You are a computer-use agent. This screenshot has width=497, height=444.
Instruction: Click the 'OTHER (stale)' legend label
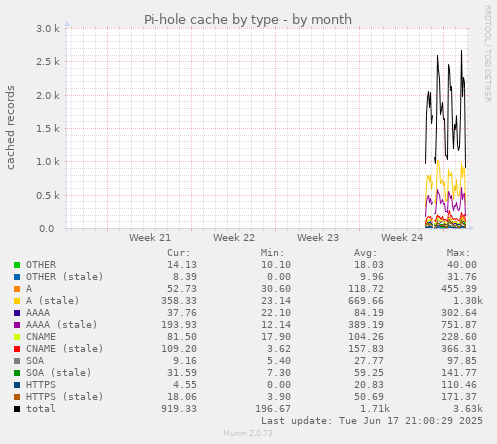coord(65,277)
